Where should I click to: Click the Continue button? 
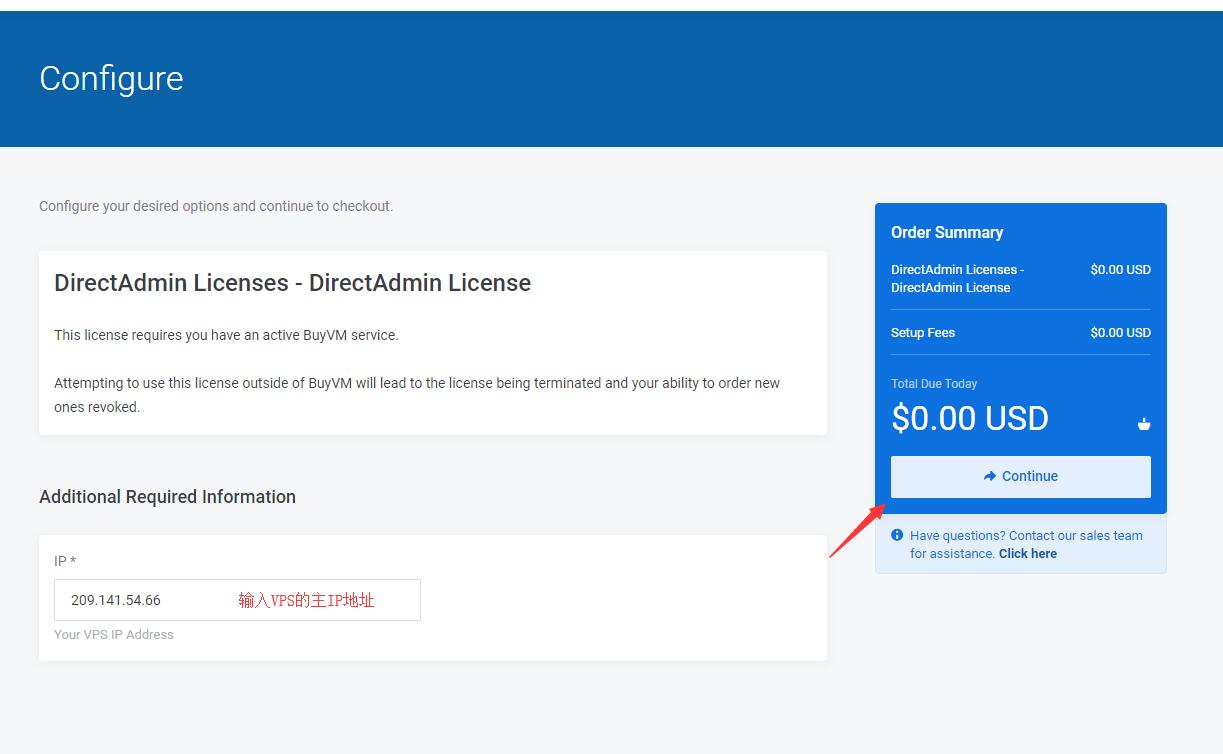1020,477
